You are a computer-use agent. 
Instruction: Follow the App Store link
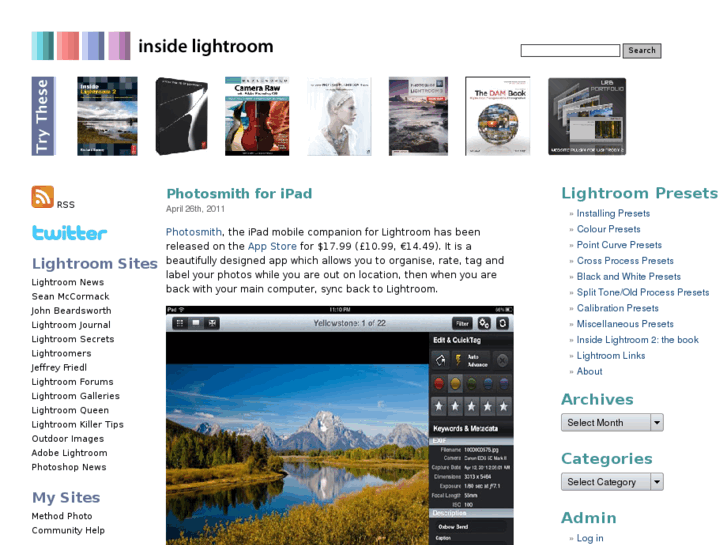point(272,246)
